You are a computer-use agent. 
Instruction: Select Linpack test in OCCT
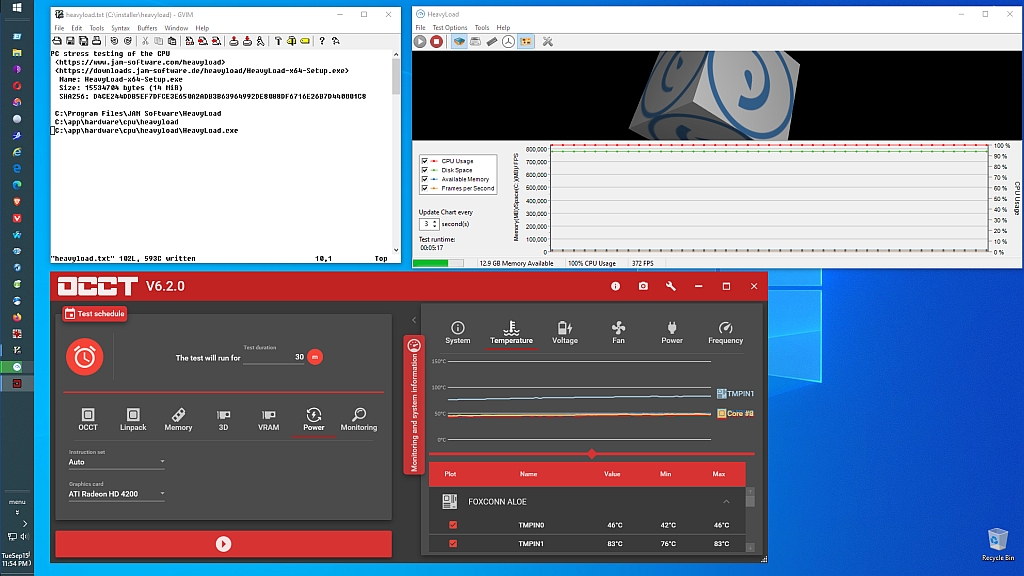(x=133, y=419)
